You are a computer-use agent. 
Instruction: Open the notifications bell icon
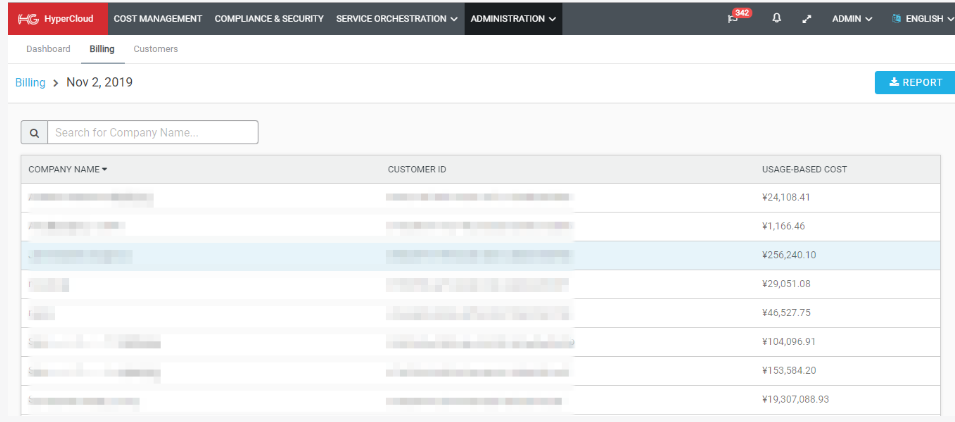777,18
